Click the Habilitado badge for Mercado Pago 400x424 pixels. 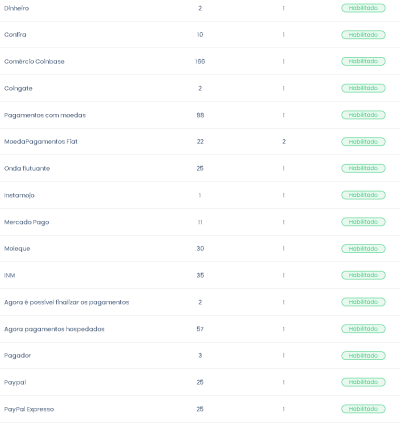point(363,222)
